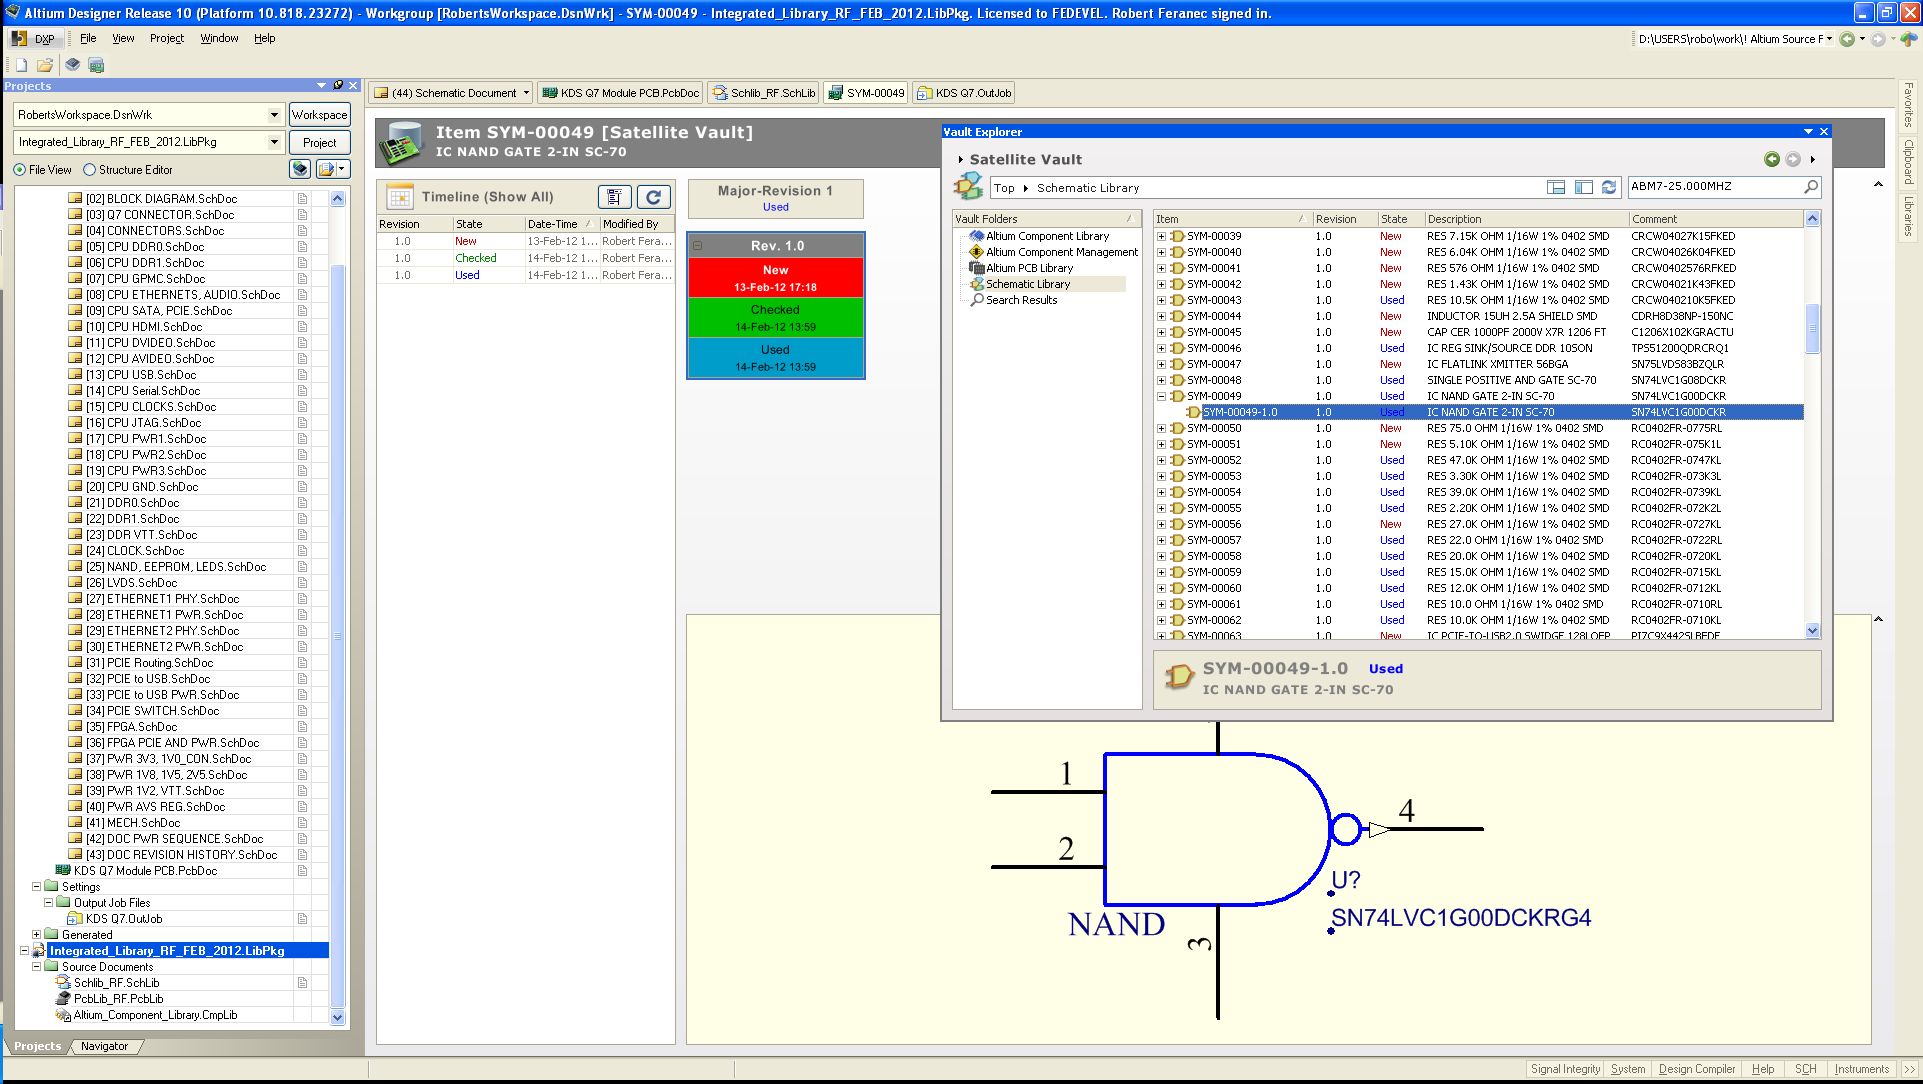This screenshot has height=1084, width=1923.
Task: Click the open document toolbar icon
Action: [45, 63]
